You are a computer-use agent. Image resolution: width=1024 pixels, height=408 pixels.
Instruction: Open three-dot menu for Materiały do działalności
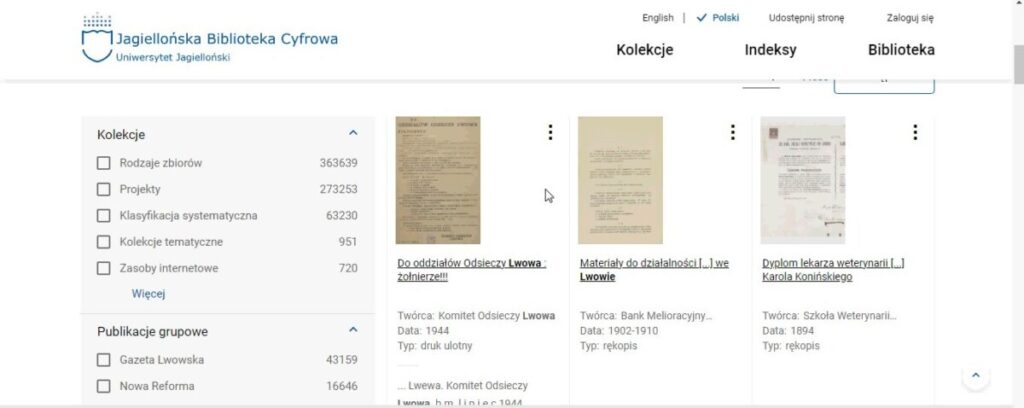tap(733, 132)
